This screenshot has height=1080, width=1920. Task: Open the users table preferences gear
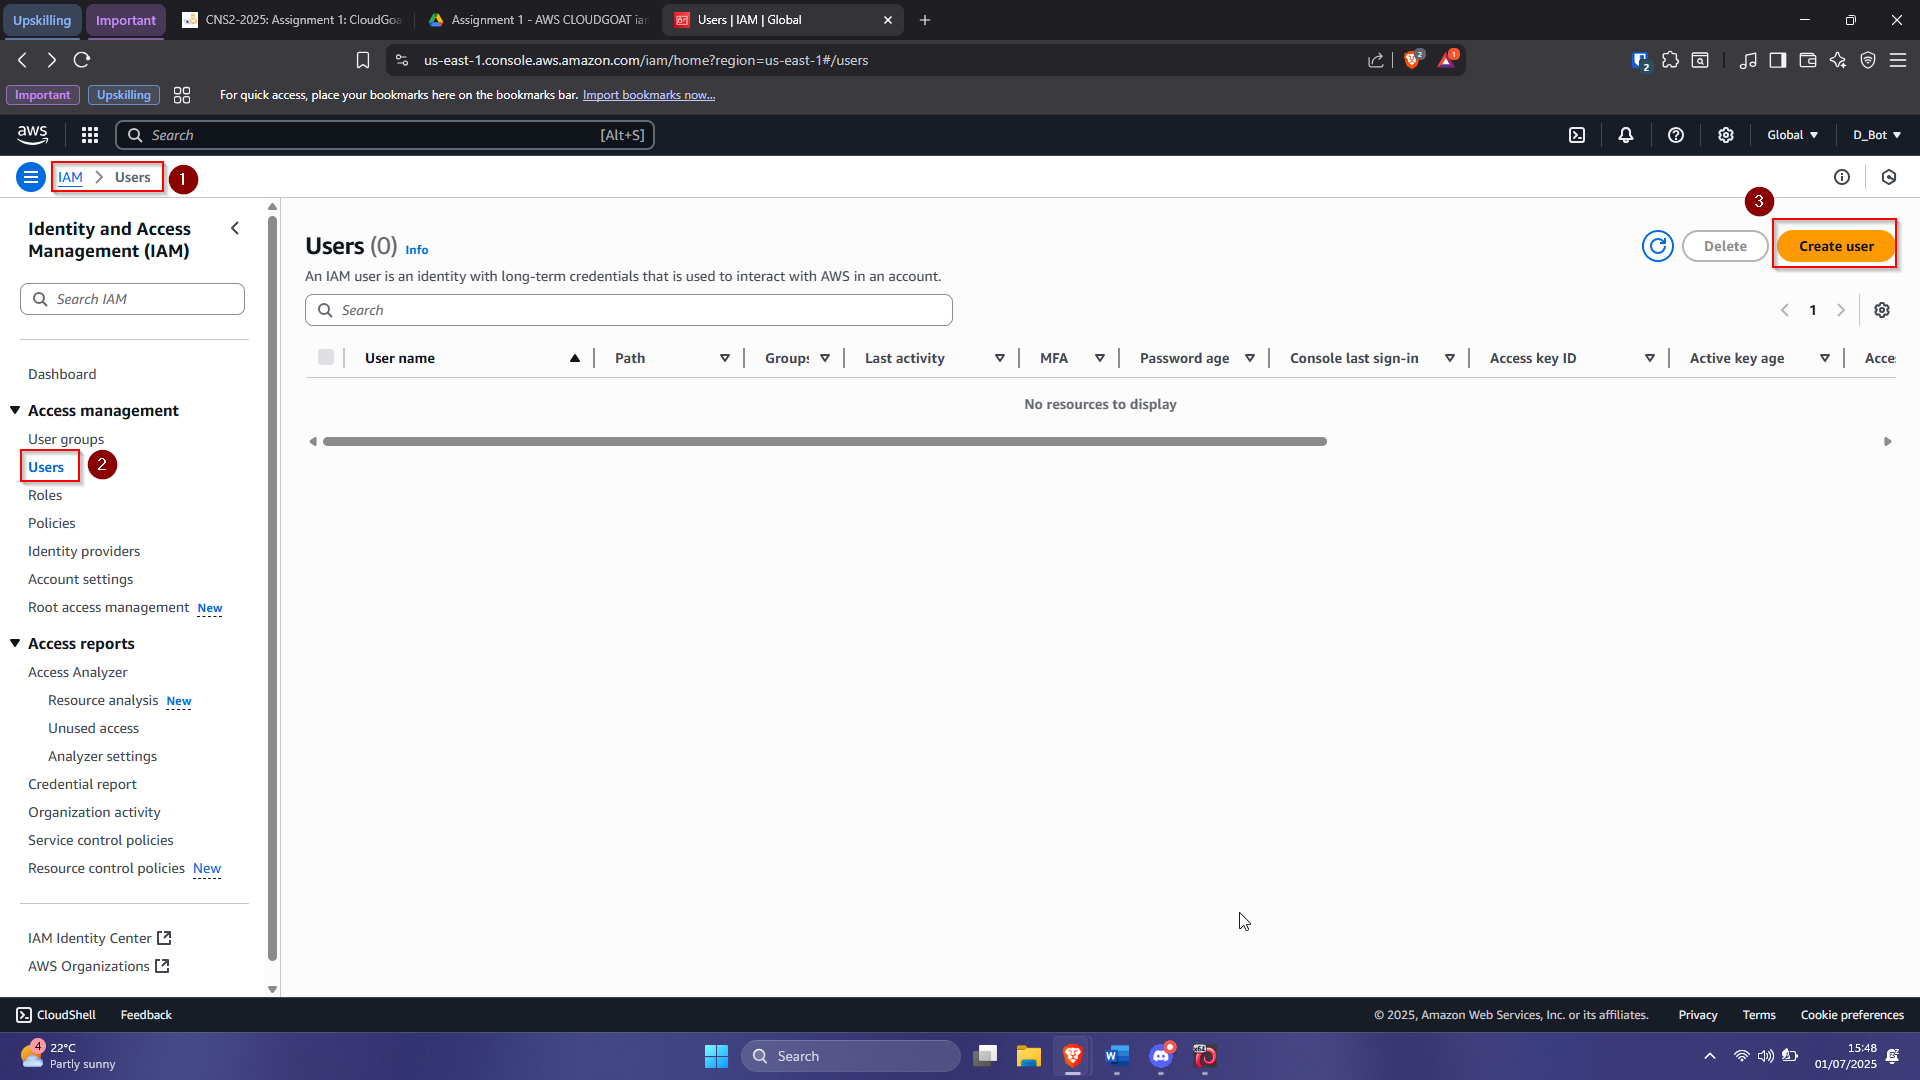1883,310
